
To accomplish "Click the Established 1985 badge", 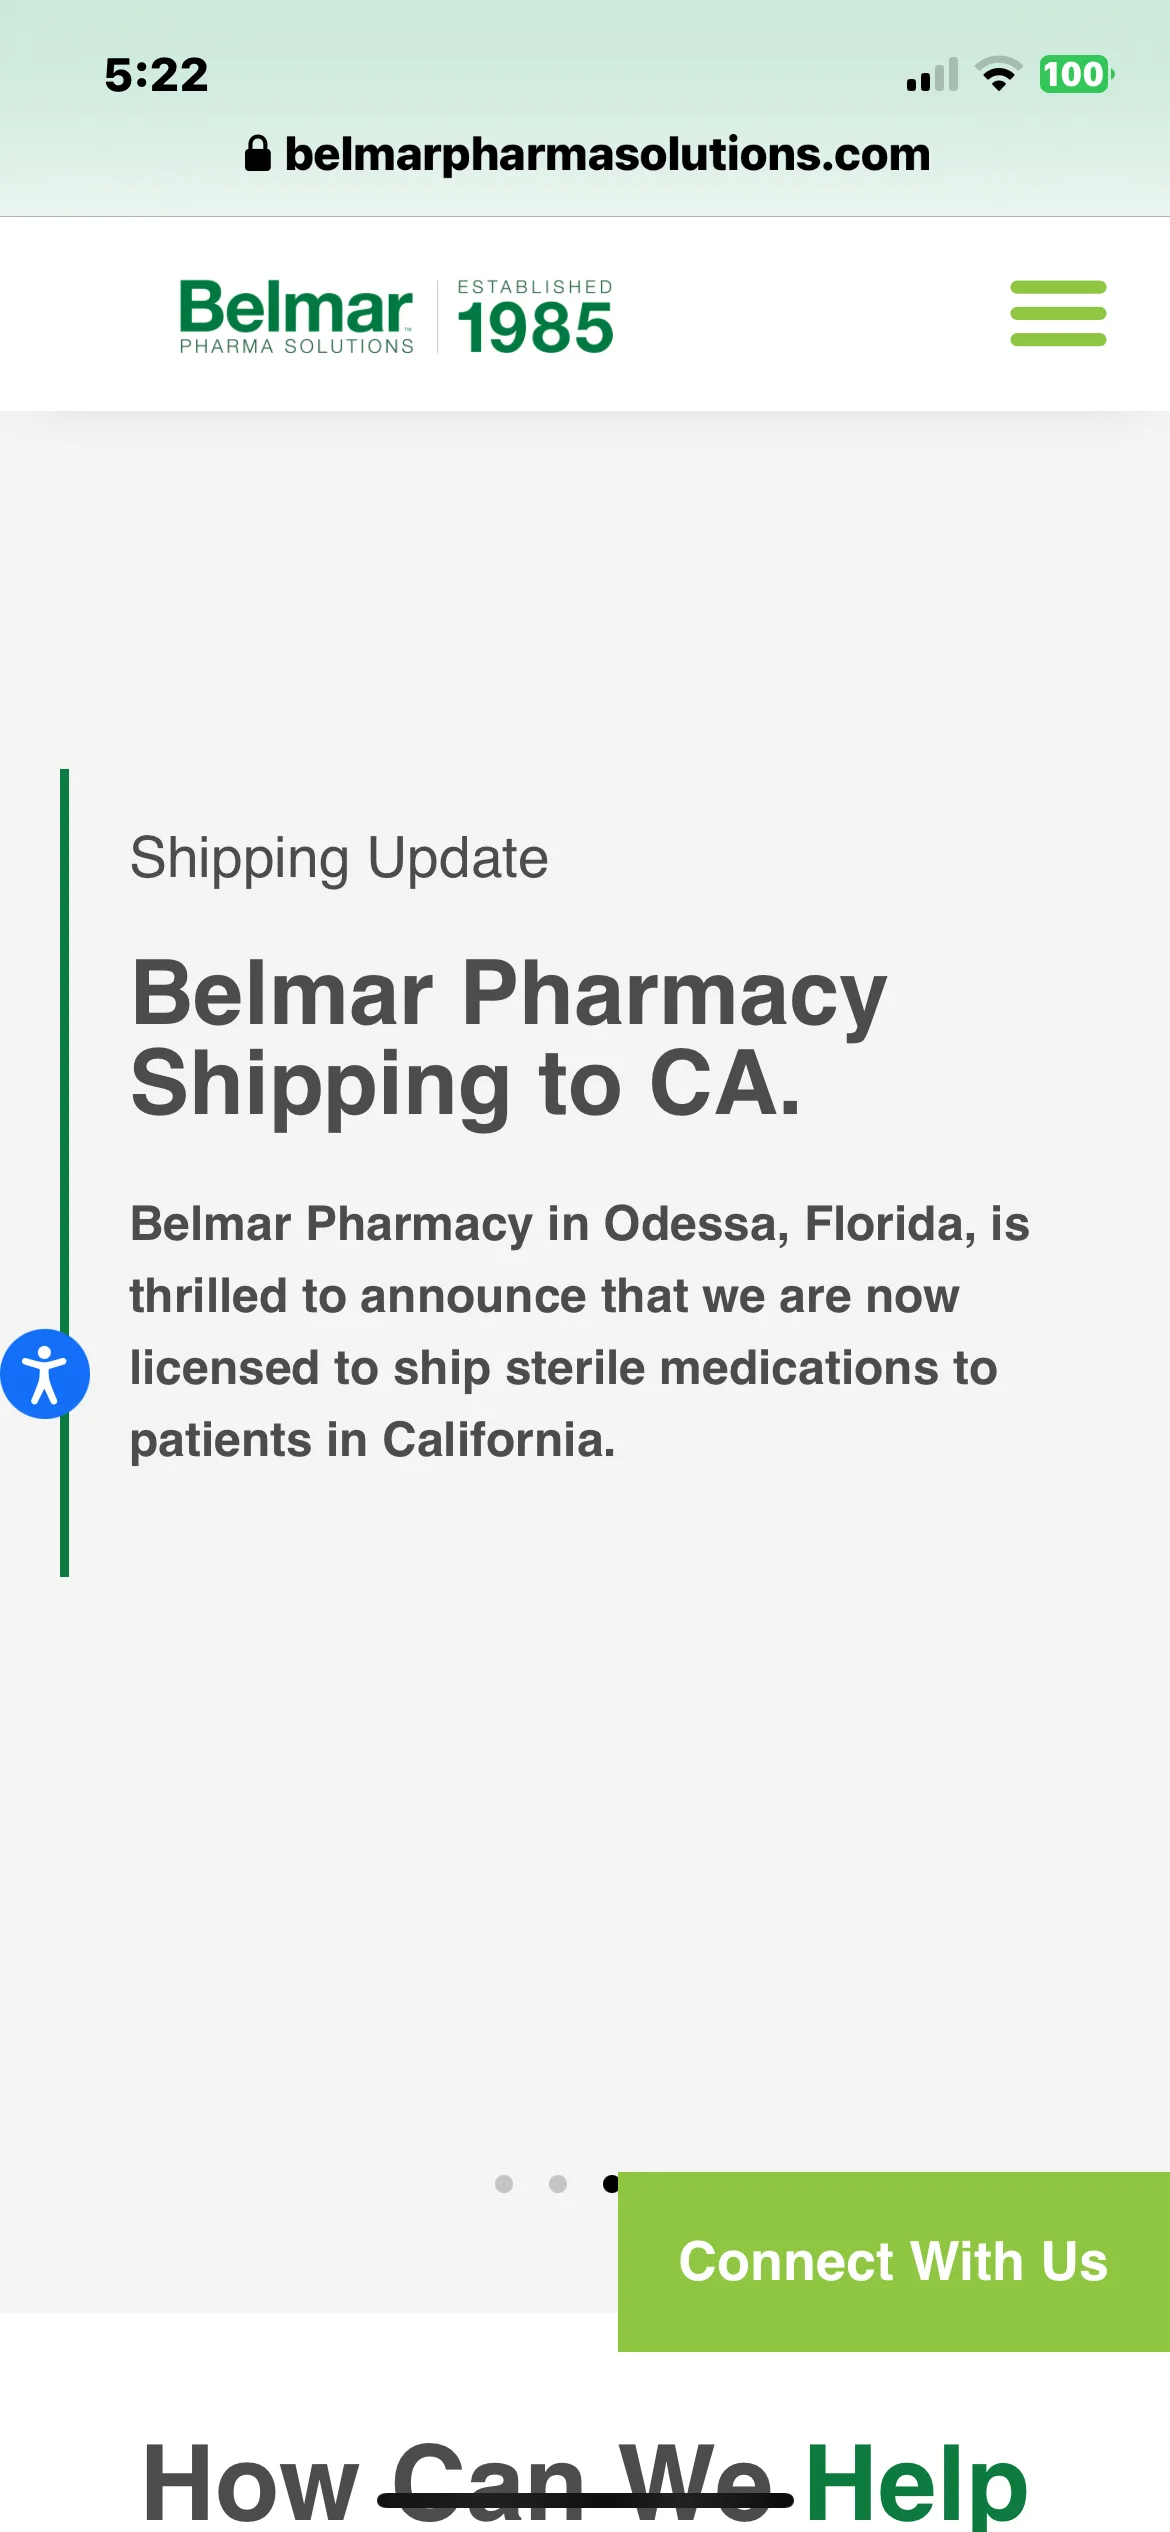I will tap(535, 316).
